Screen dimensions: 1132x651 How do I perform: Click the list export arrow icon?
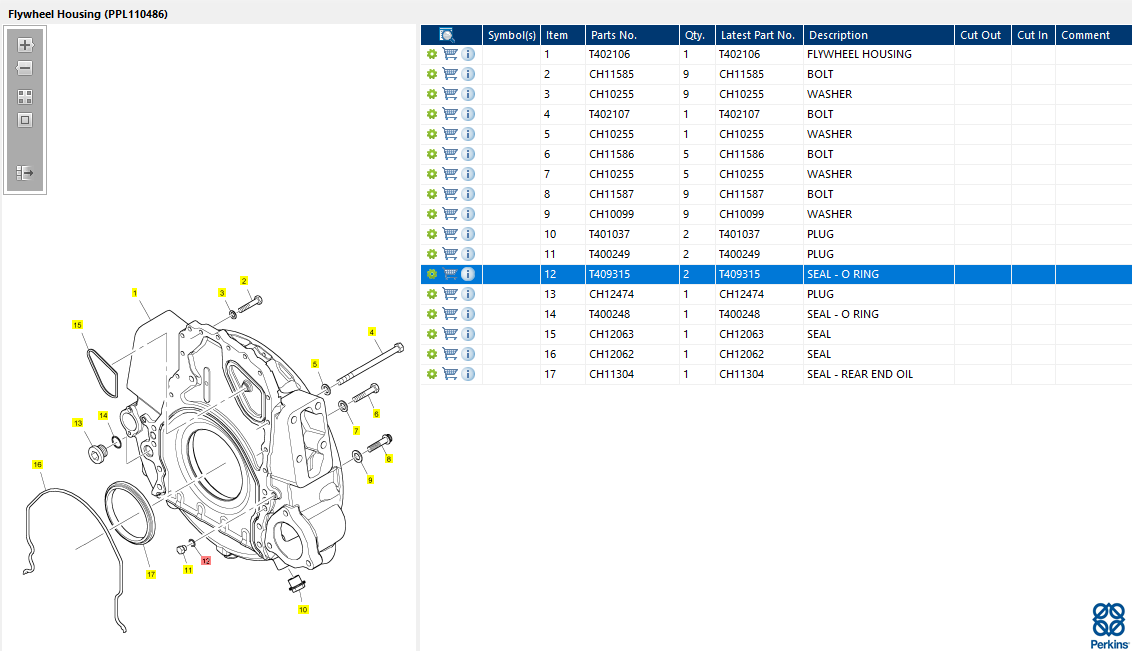pyautogui.click(x=25, y=173)
